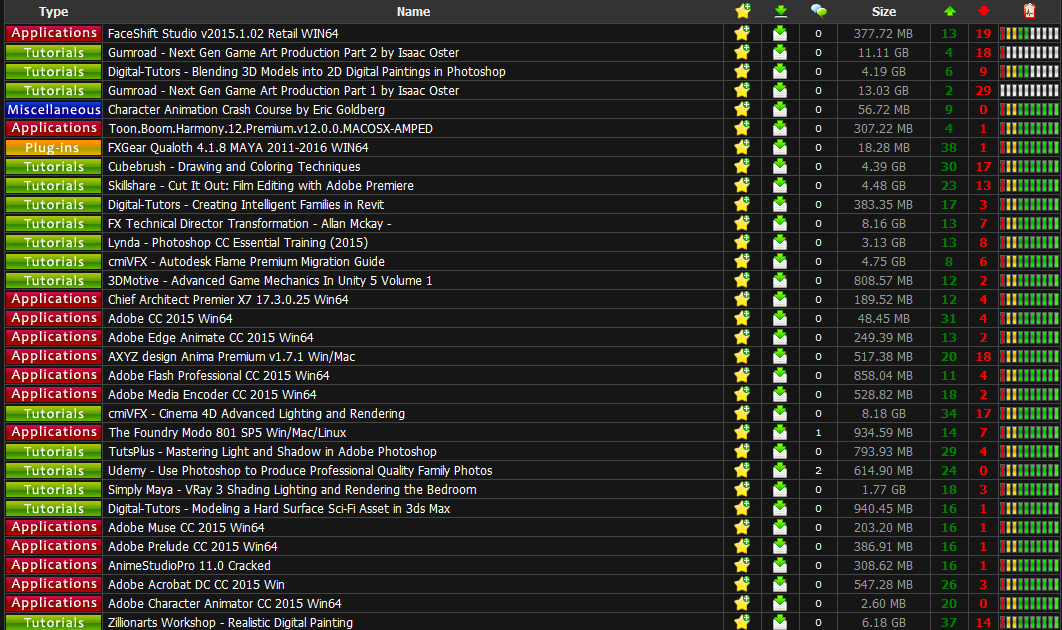
Task: Bookmark AXYZ design Anima Premium torrent
Action: (742, 355)
